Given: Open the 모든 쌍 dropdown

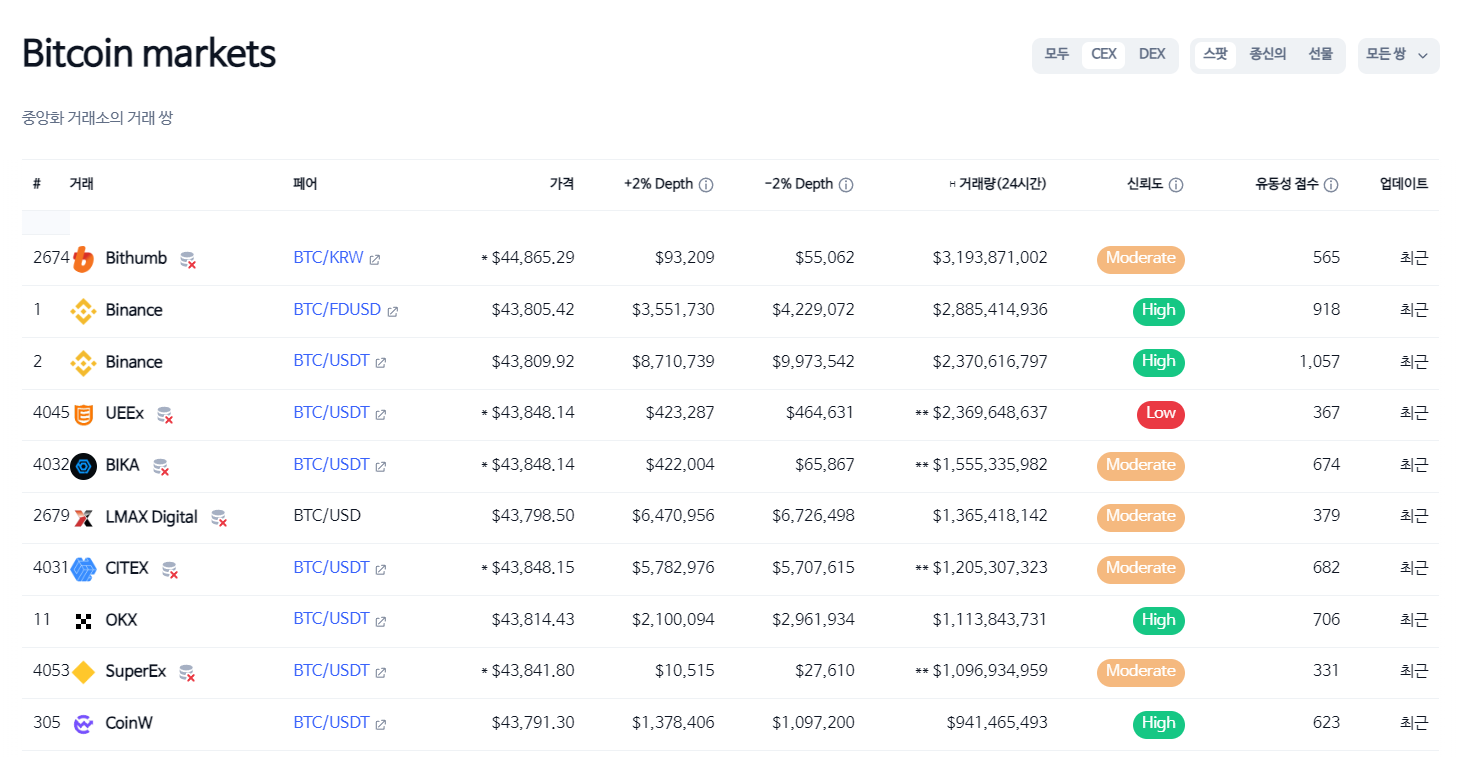Looking at the screenshot, I should tap(1398, 55).
